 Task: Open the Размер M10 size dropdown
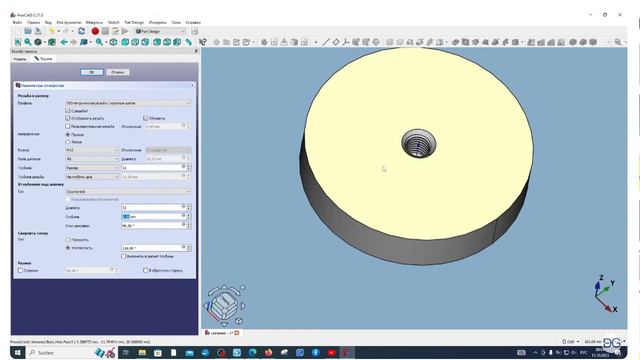tap(92, 150)
